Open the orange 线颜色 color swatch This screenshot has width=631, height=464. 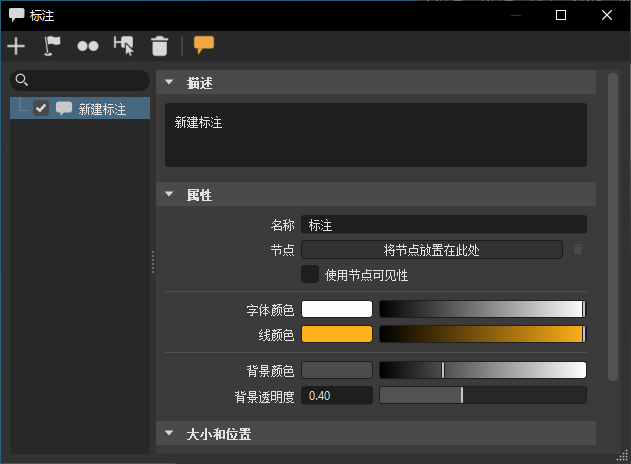pos(337,334)
